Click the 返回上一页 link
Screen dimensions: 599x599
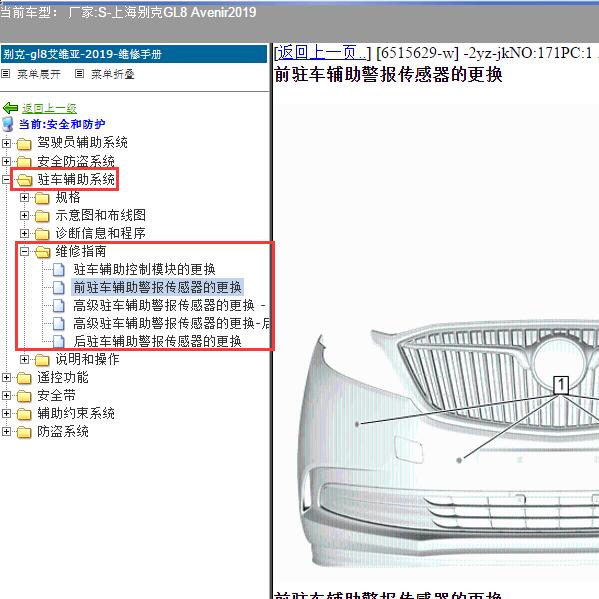[322, 52]
